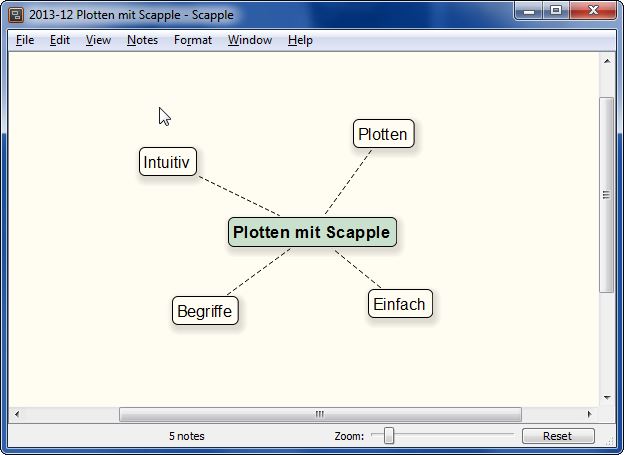Screen dimensions: 624x455
Task: Open the Window menu
Action: pyautogui.click(x=249, y=40)
